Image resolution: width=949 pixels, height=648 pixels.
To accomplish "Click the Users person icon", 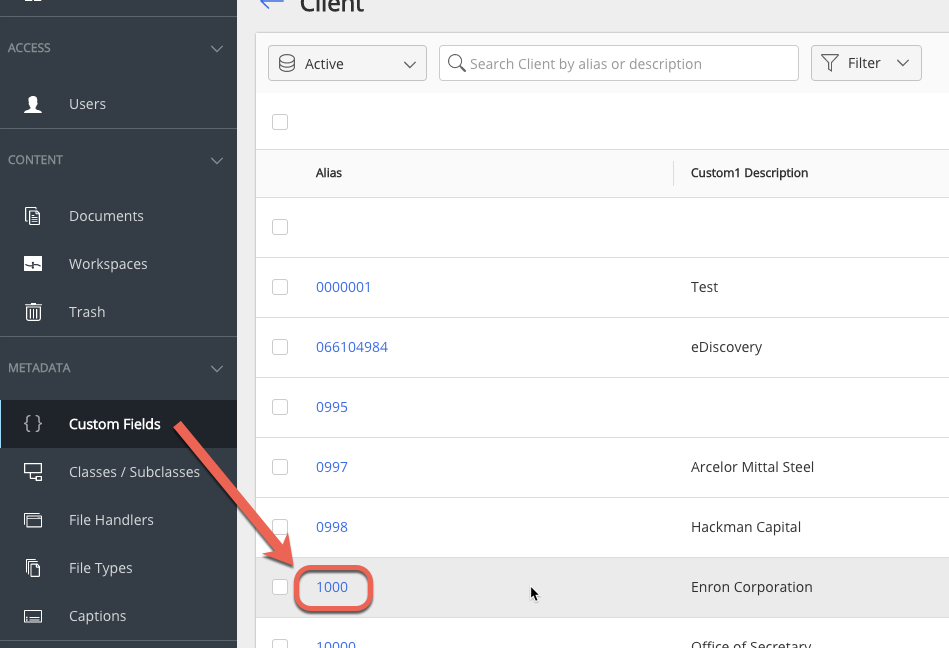I will [33, 104].
